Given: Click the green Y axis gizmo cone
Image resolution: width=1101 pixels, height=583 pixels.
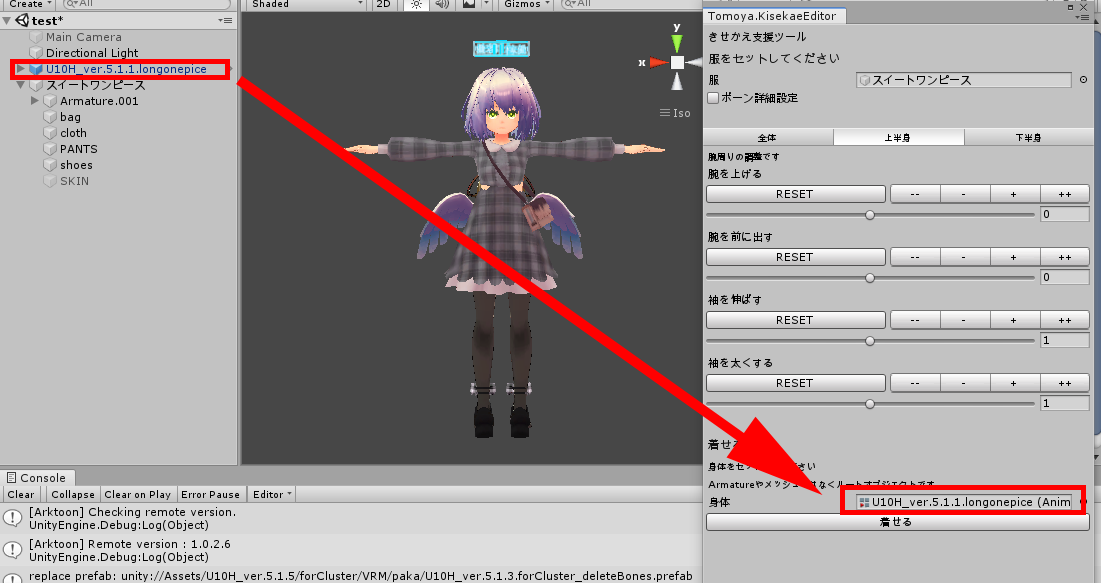Looking at the screenshot, I should [677, 43].
